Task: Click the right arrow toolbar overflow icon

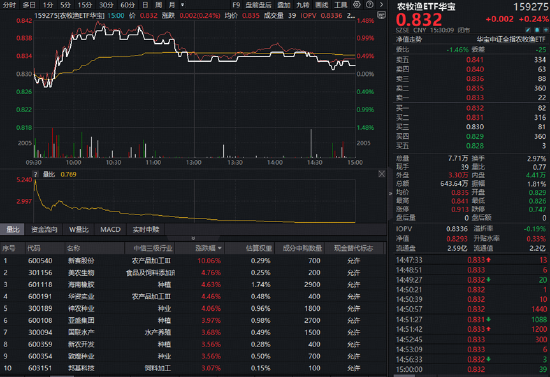Action: (x=381, y=5)
